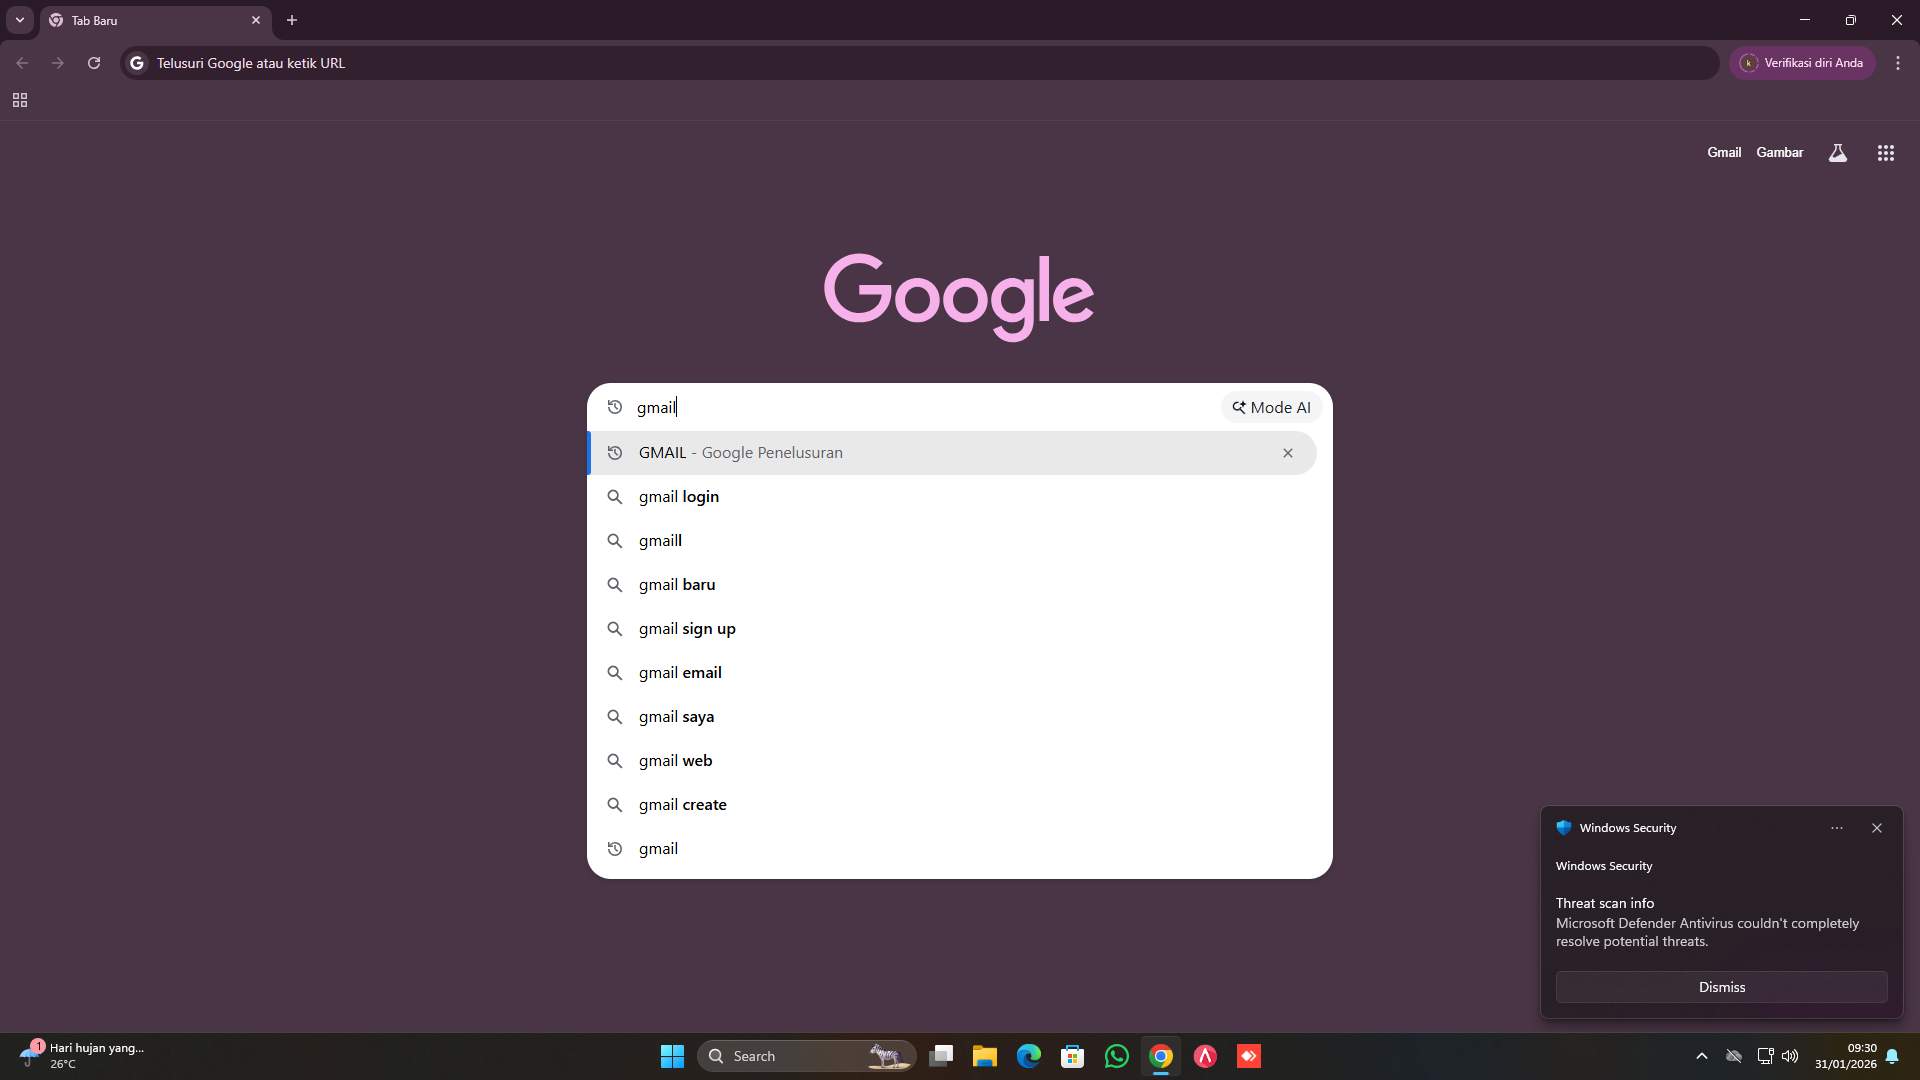The width and height of the screenshot is (1920, 1080).
Task: Dismiss the Windows Security notification
Action: pyautogui.click(x=1721, y=987)
